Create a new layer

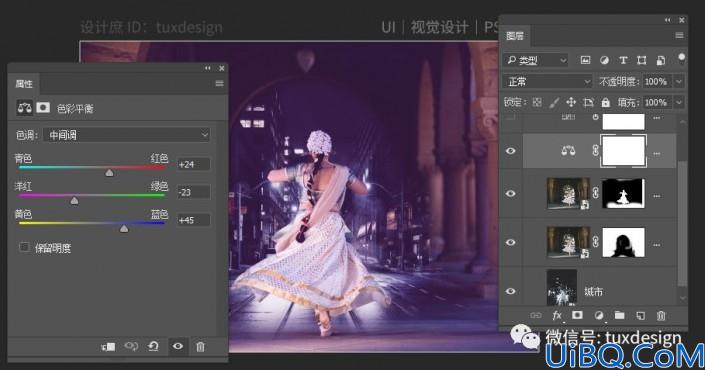[x=640, y=316]
